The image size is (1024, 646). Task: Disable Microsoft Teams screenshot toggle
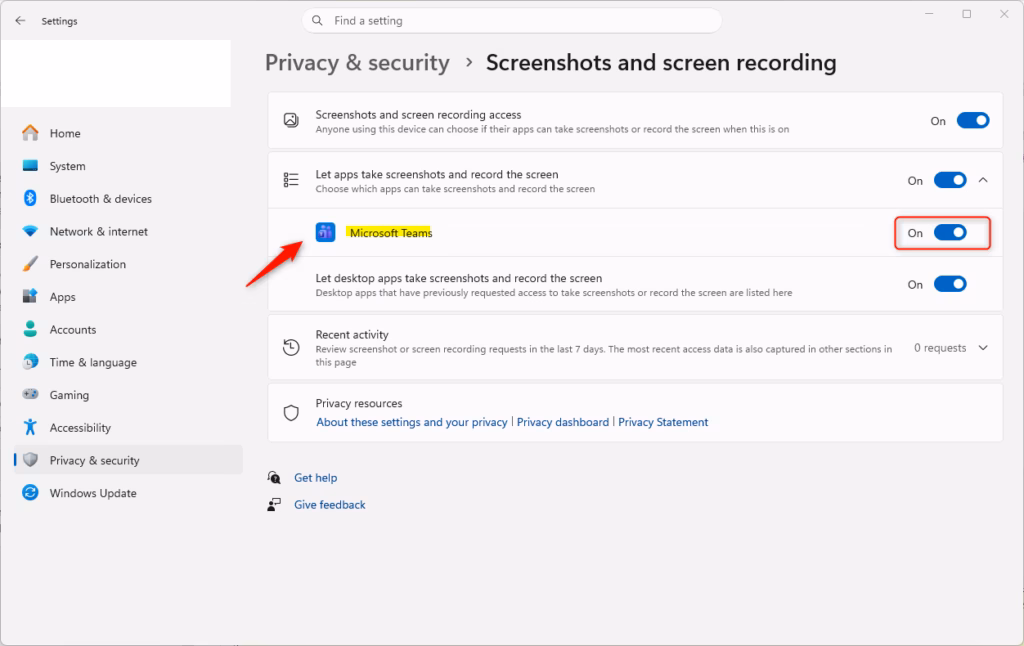pos(950,233)
